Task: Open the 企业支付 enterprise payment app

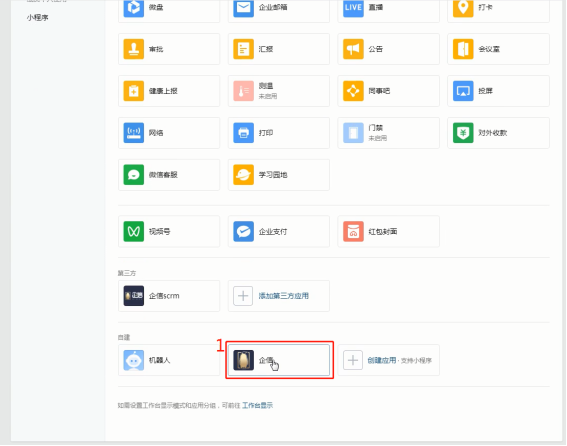Action: (x=279, y=232)
